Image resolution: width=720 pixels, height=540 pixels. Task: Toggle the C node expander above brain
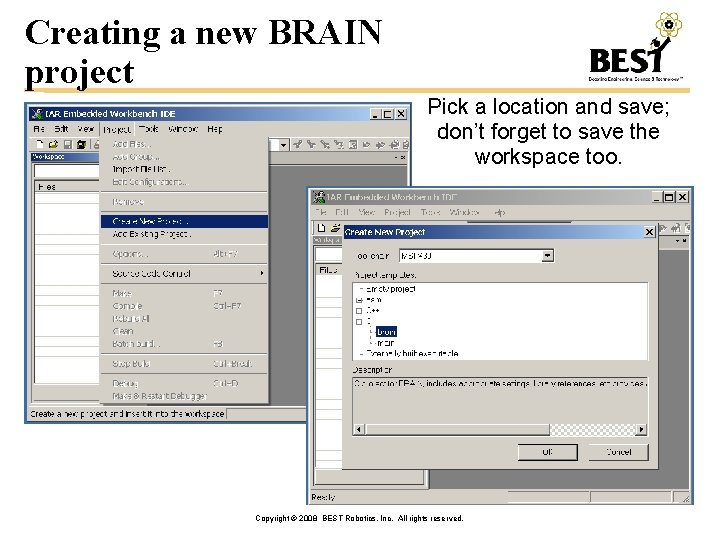pyautogui.click(x=359, y=322)
